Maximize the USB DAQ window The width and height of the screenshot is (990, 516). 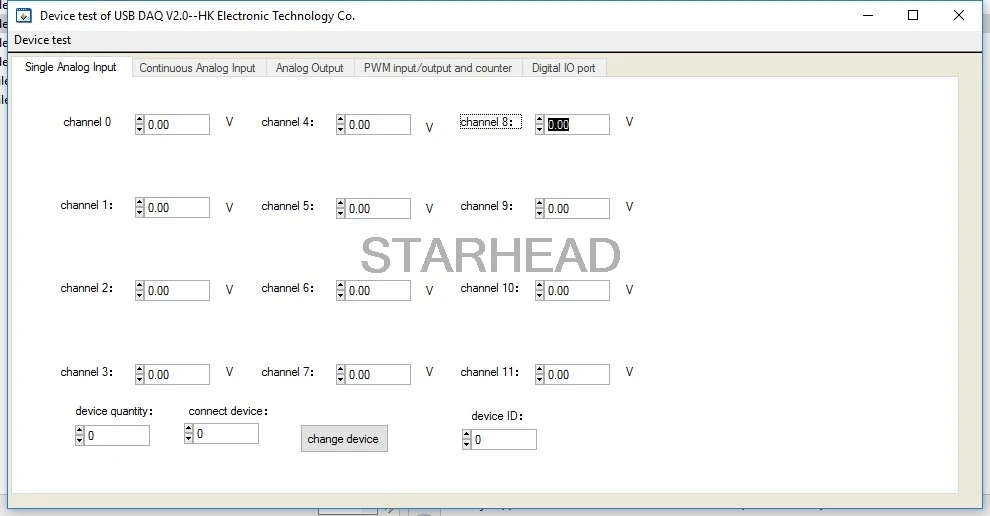pos(913,15)
